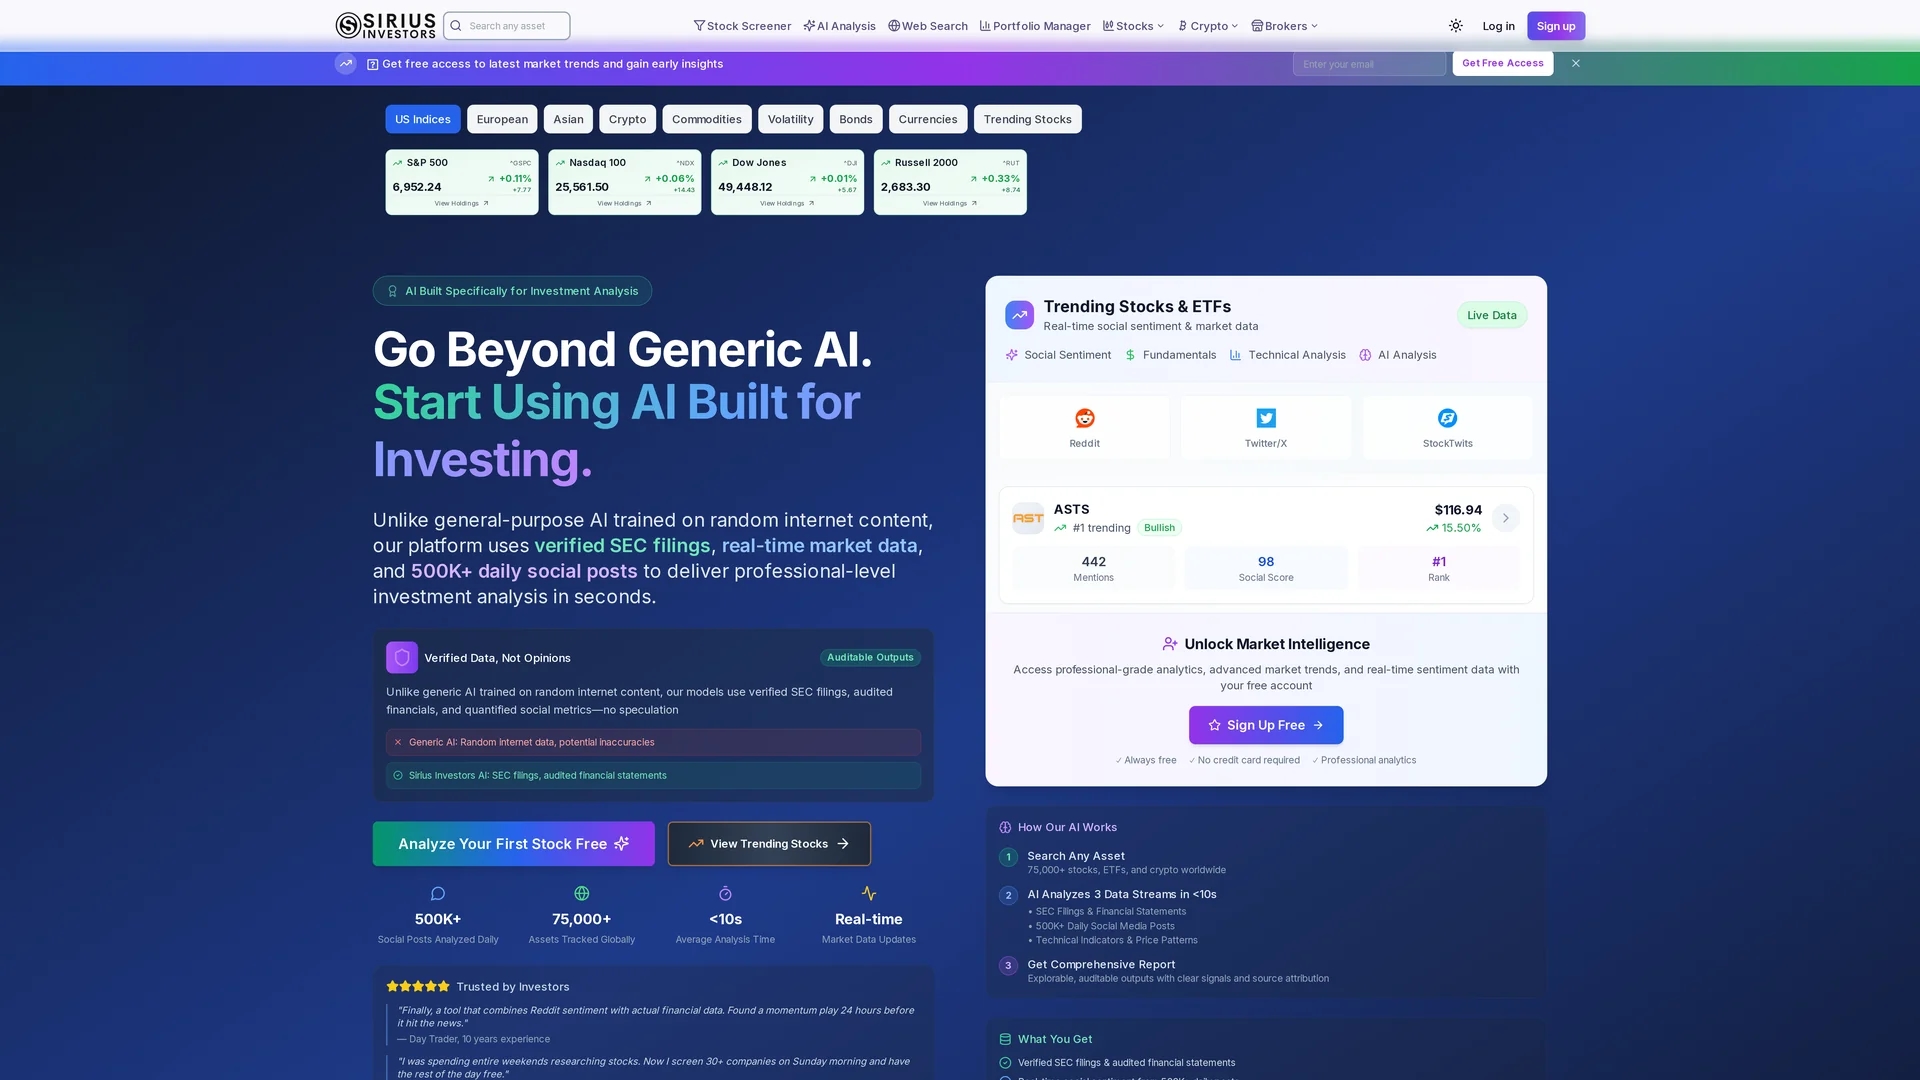Click the 442 Mentions value
Image resolution: width=1920 pixels, height=1080 pixels.
tap(1094, 562)
